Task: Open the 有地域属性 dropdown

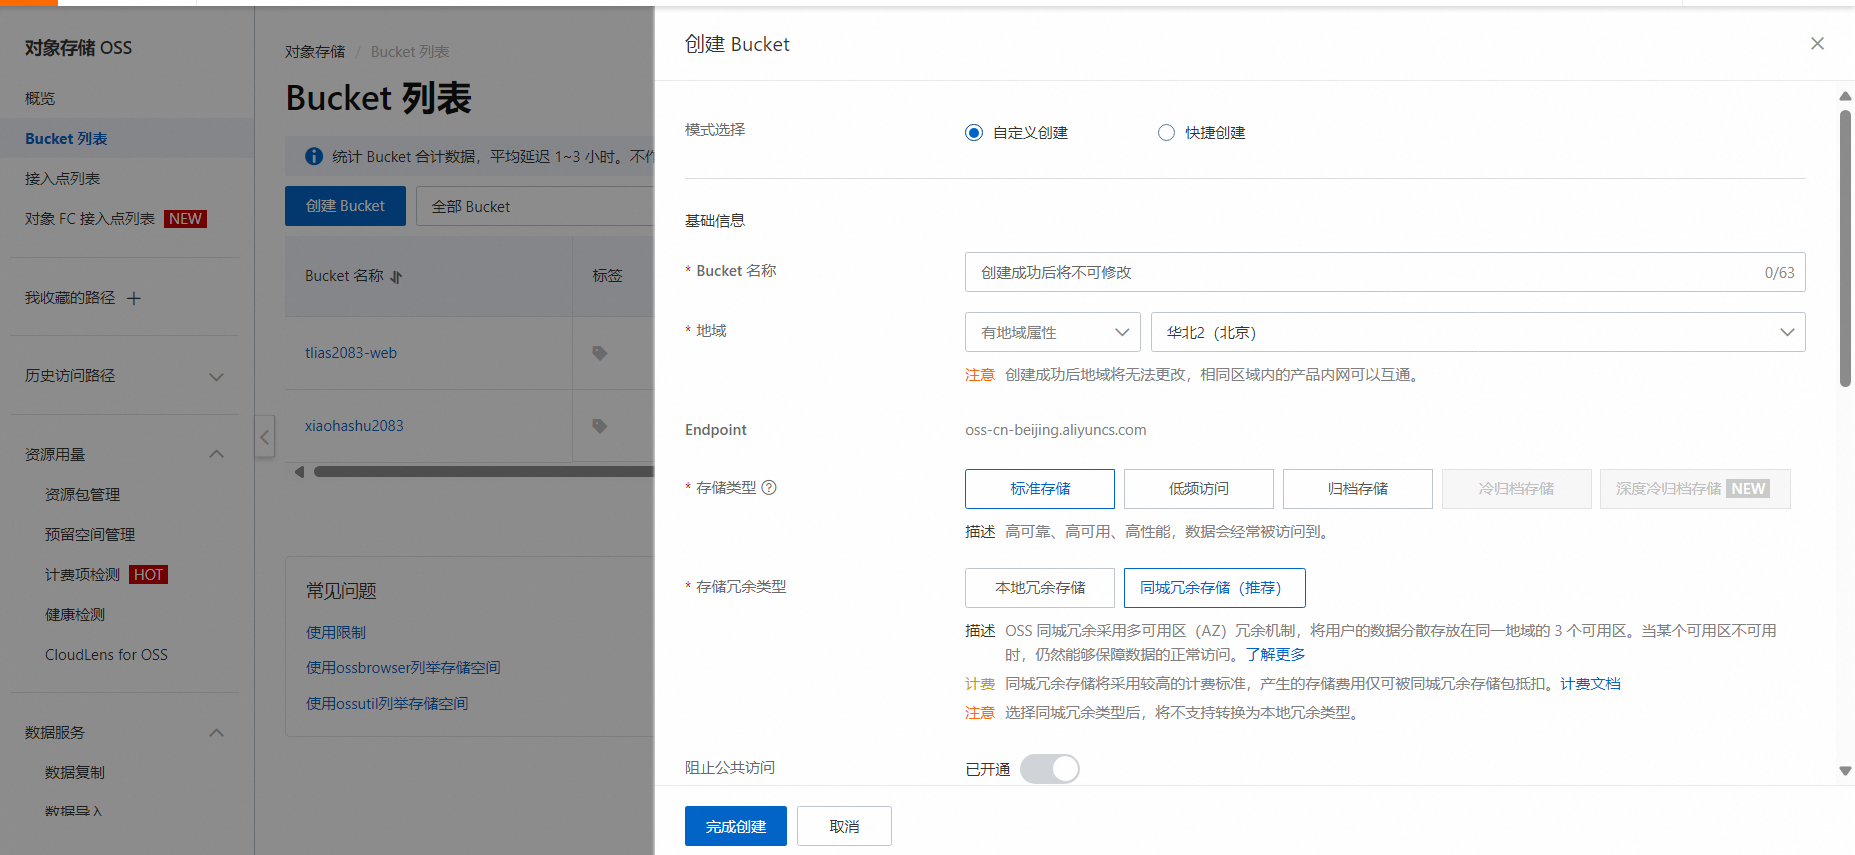Action: 1053,332
